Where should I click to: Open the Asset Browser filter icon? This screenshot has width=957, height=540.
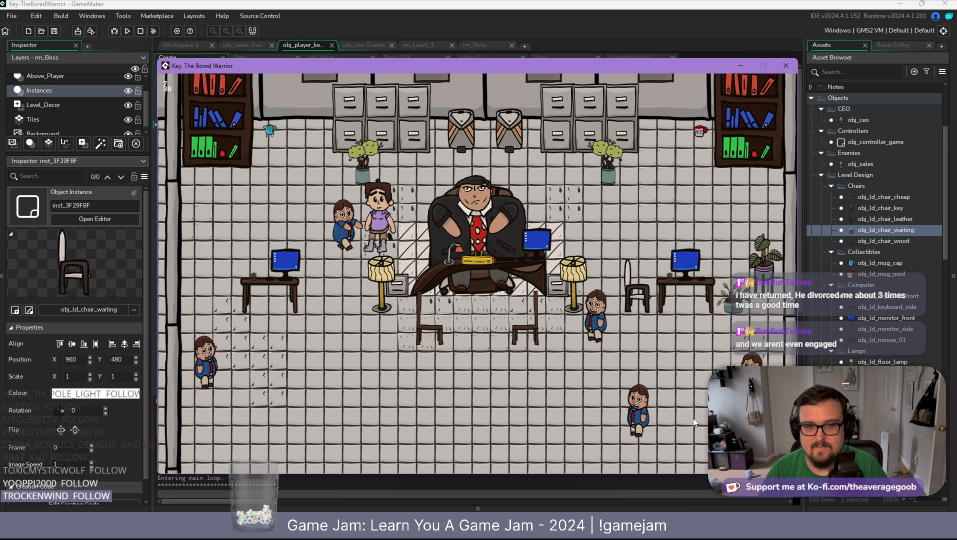[x=926, y=72]
